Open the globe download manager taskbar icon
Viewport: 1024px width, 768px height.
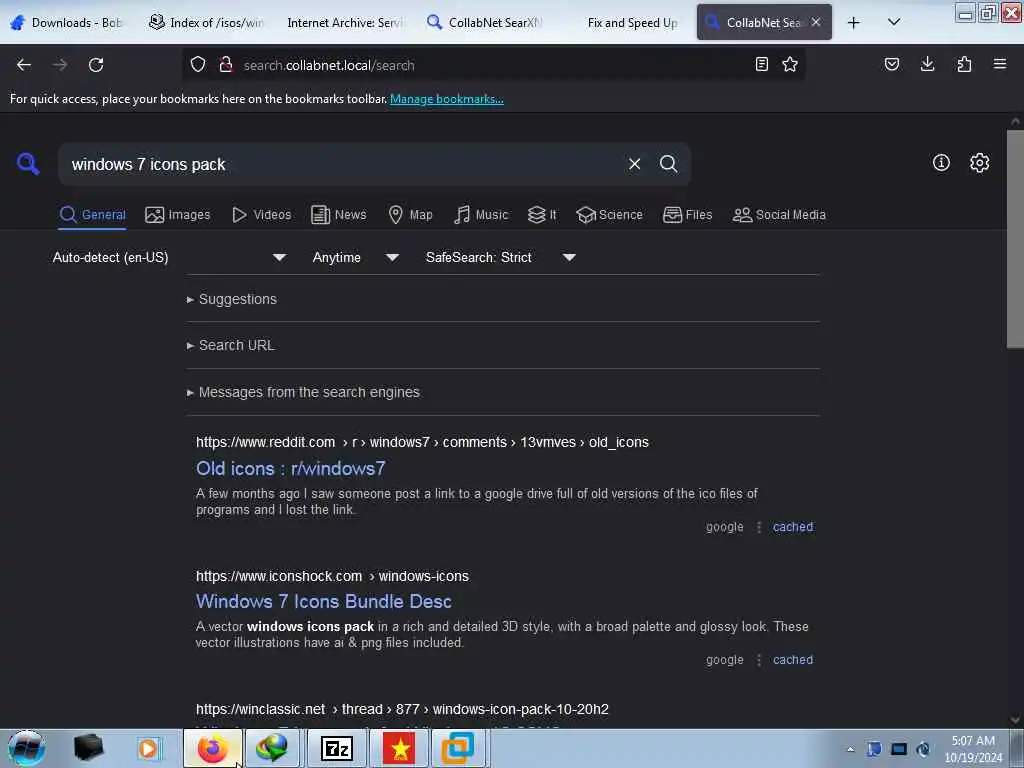272,748
